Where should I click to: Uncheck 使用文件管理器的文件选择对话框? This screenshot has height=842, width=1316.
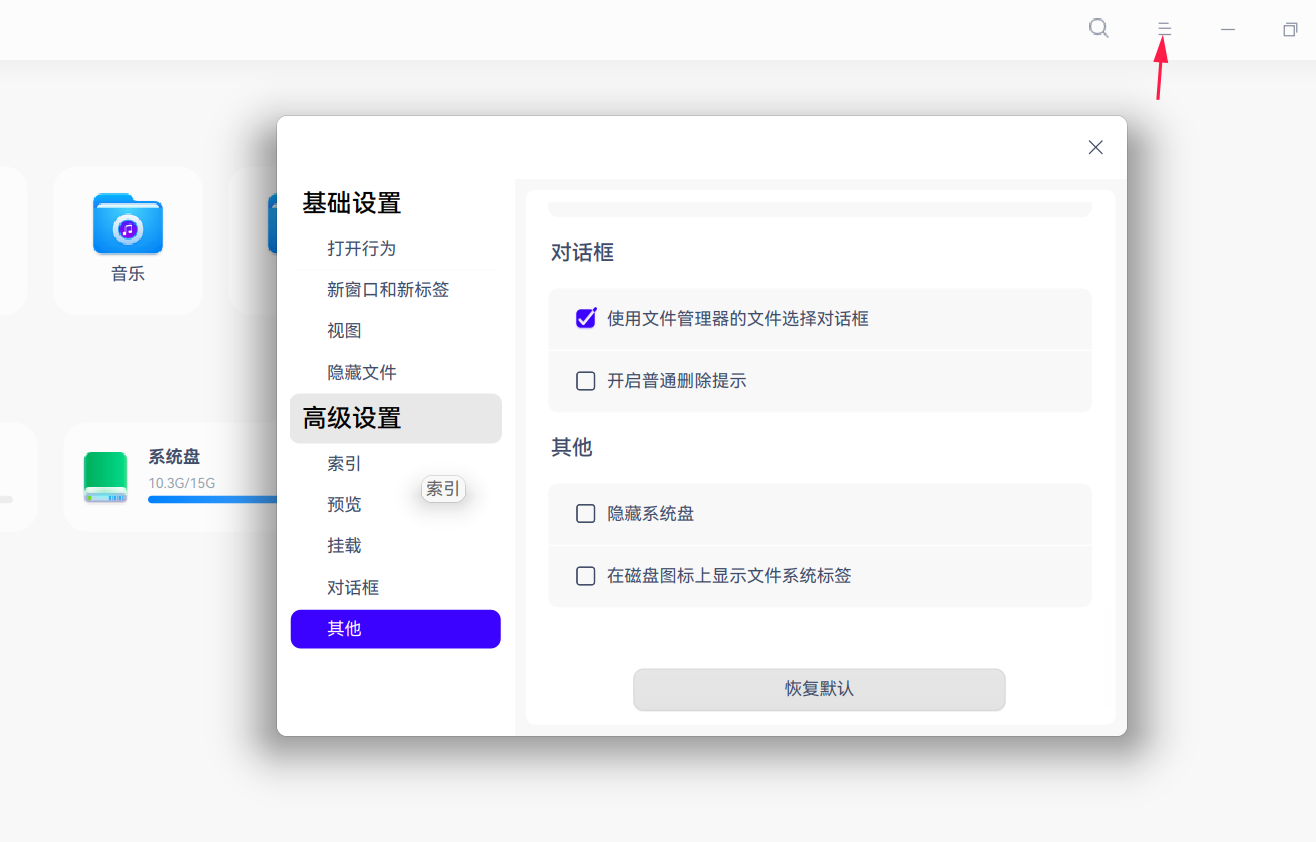pyautogui.click(x=586, y=319)
